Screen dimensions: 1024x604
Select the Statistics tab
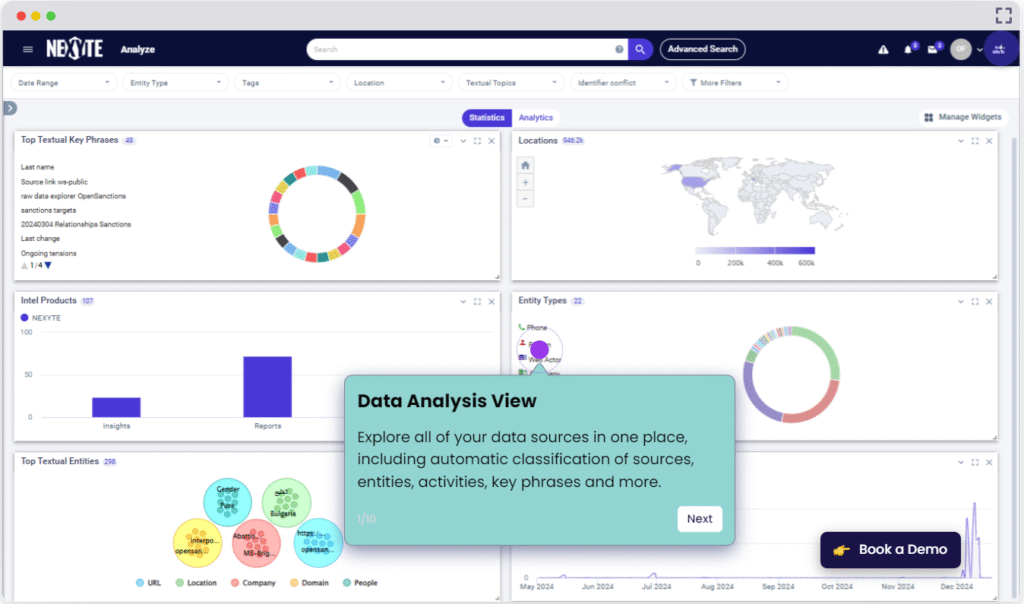(x=487, y=118)
